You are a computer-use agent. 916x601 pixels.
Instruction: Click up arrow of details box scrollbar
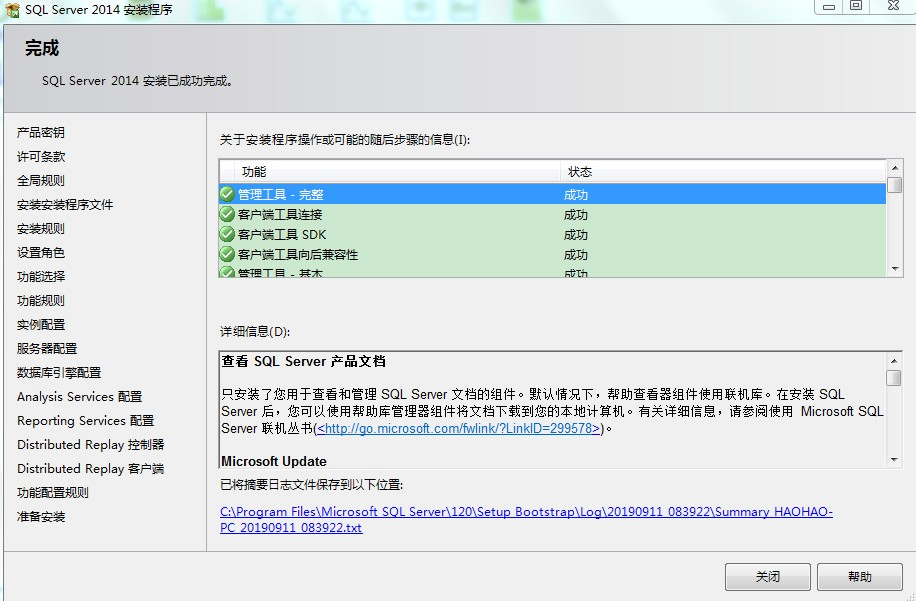pos(894,361)
